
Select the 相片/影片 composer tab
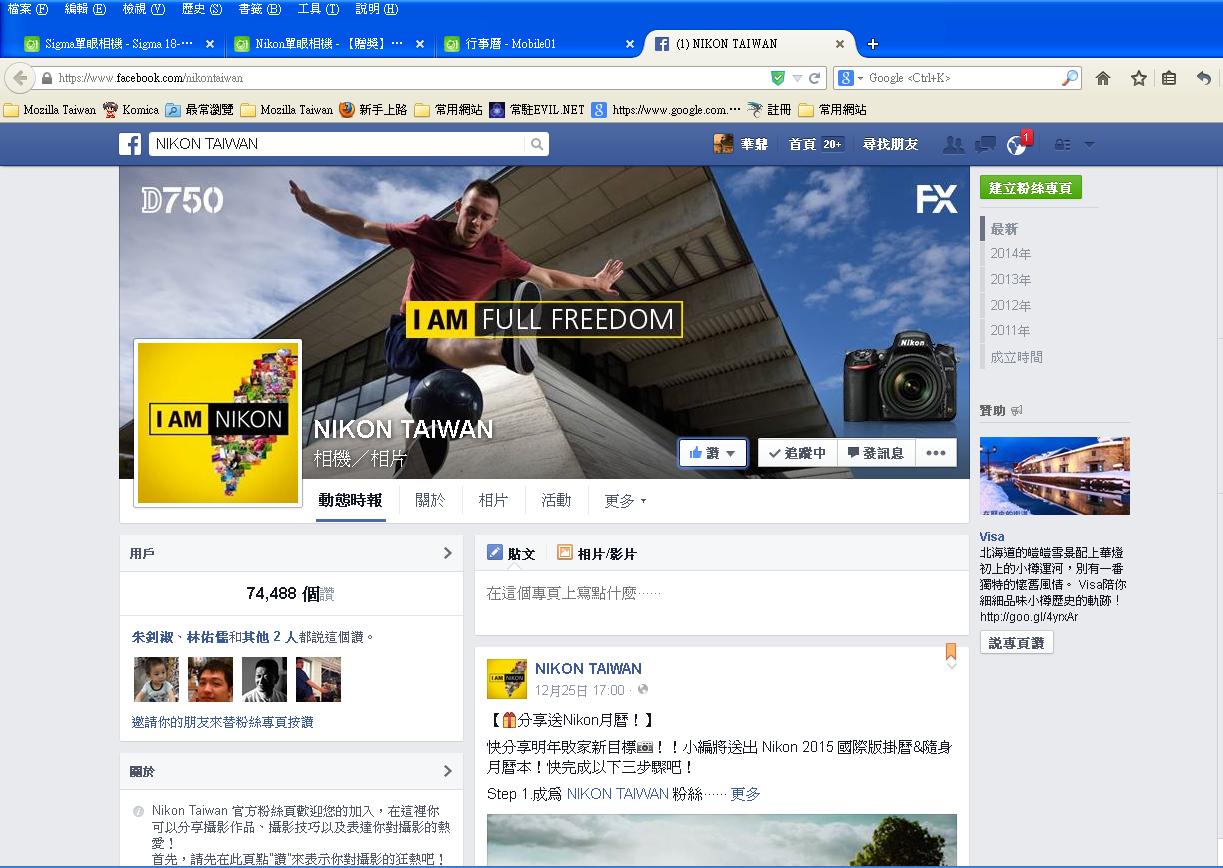[597, 553]
